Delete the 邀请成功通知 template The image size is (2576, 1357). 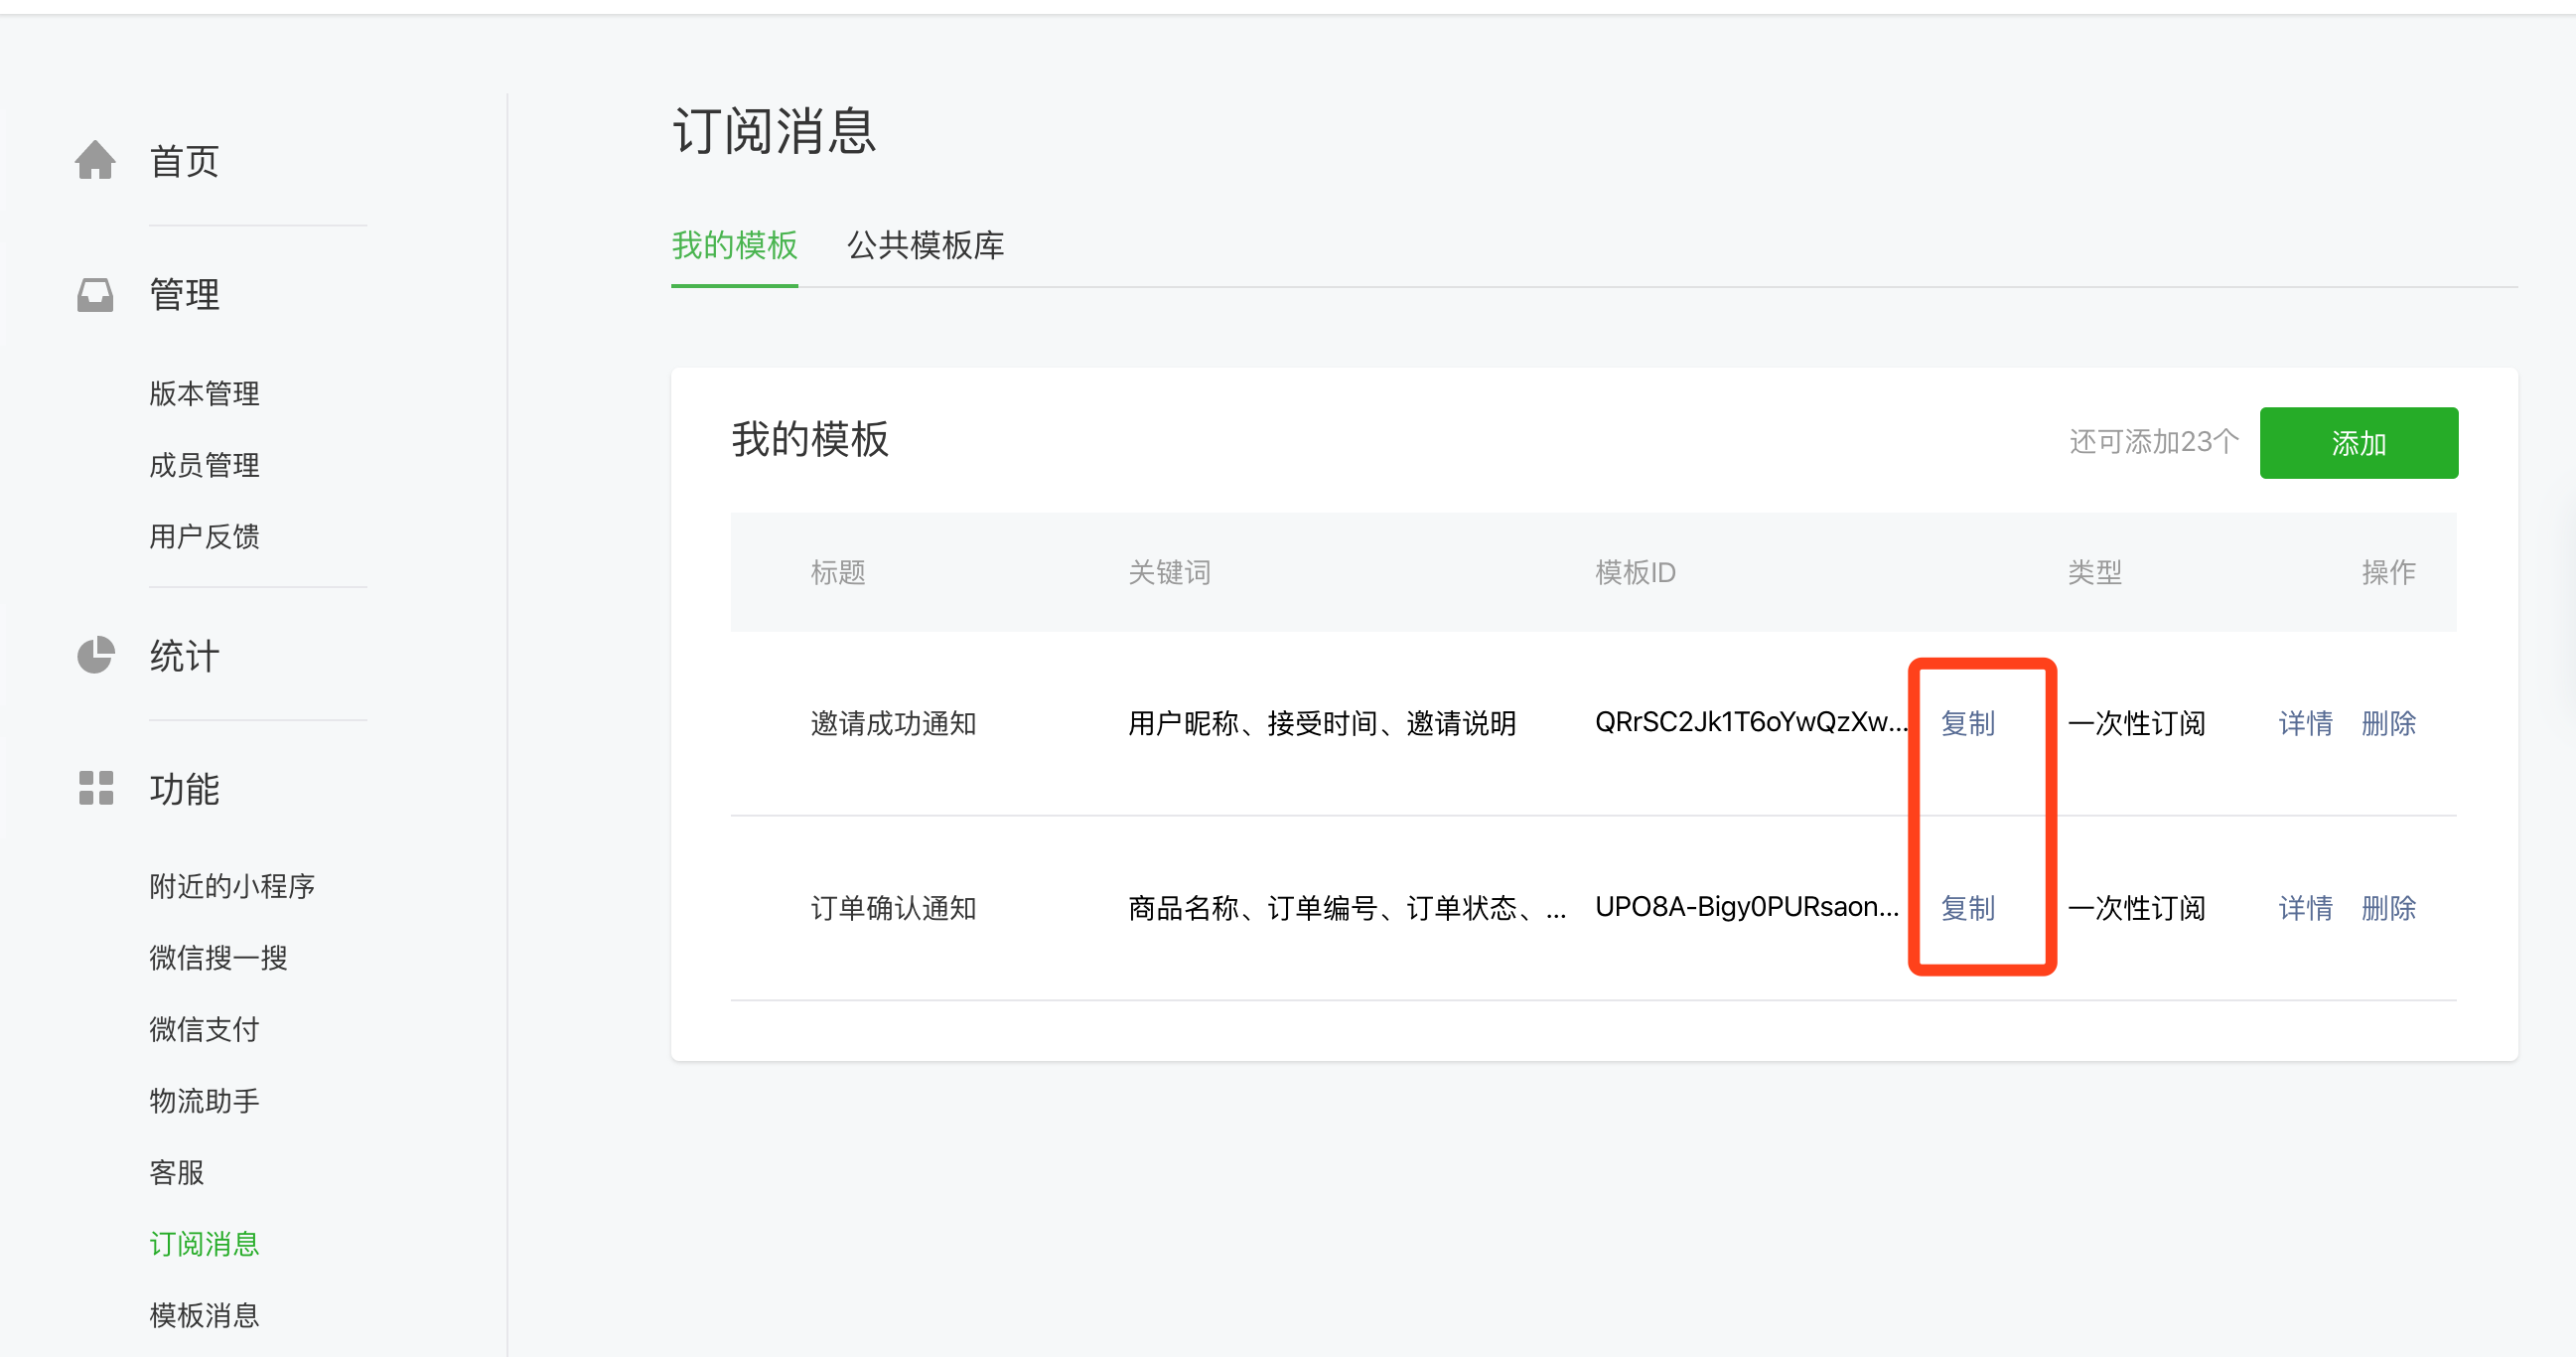click(2388, 723)
